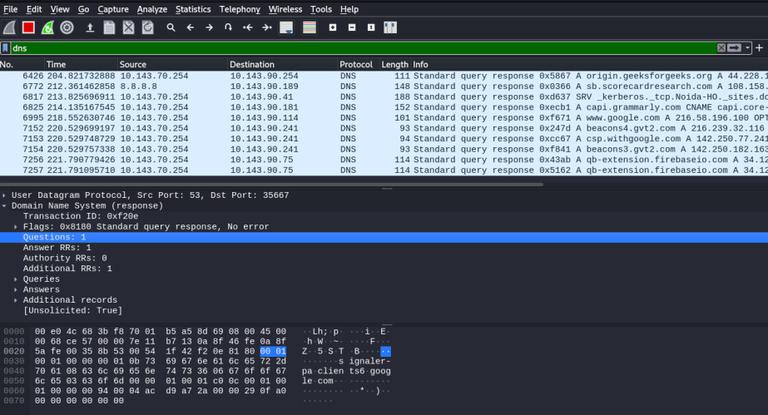Screen dimensions: 768x415
Task: Open the Analyze menu
Action: coord(152,9)
